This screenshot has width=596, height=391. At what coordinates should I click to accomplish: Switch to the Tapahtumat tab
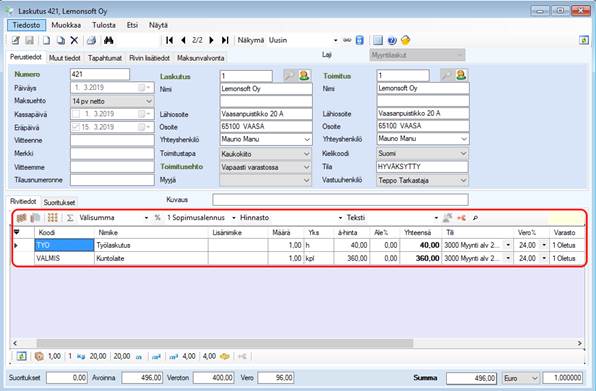tap(105, 58)
